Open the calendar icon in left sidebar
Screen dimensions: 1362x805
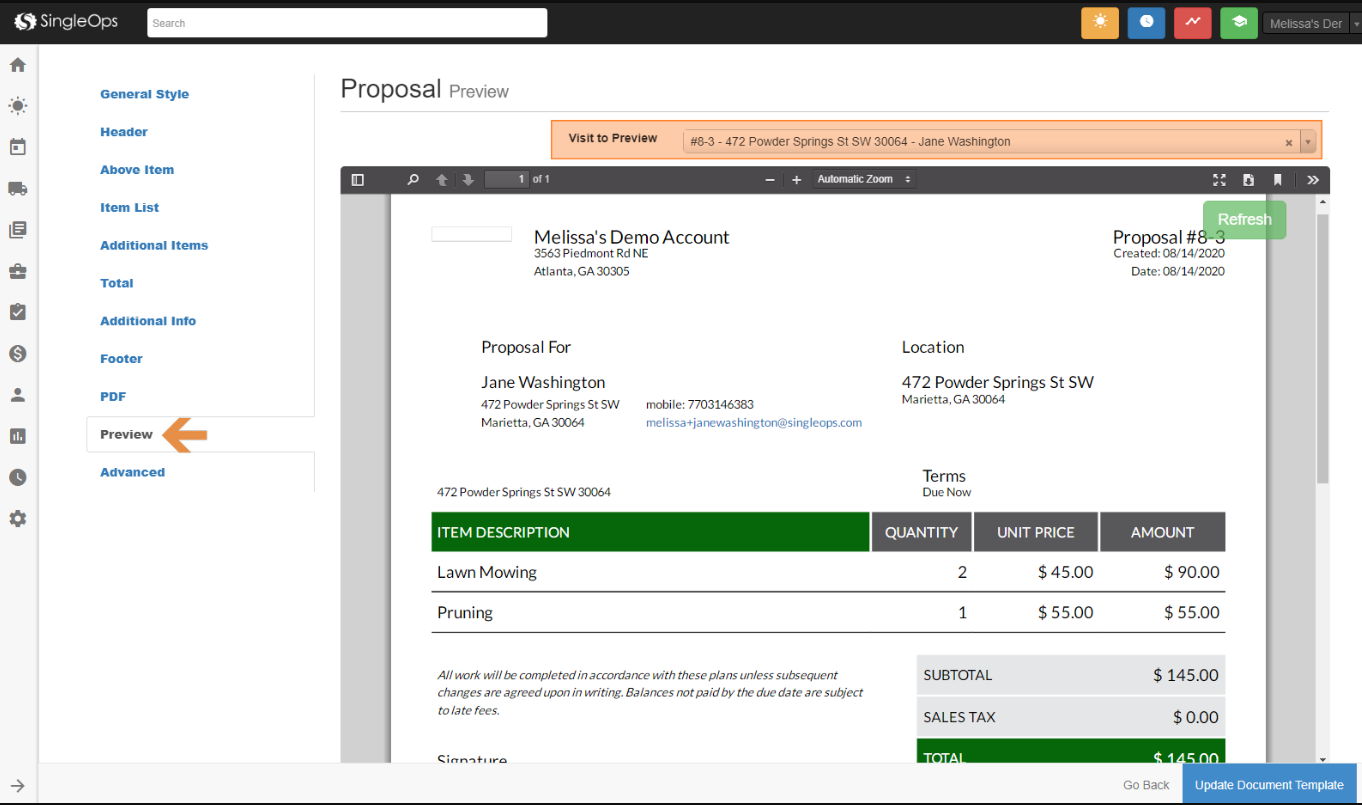point(18,147)
